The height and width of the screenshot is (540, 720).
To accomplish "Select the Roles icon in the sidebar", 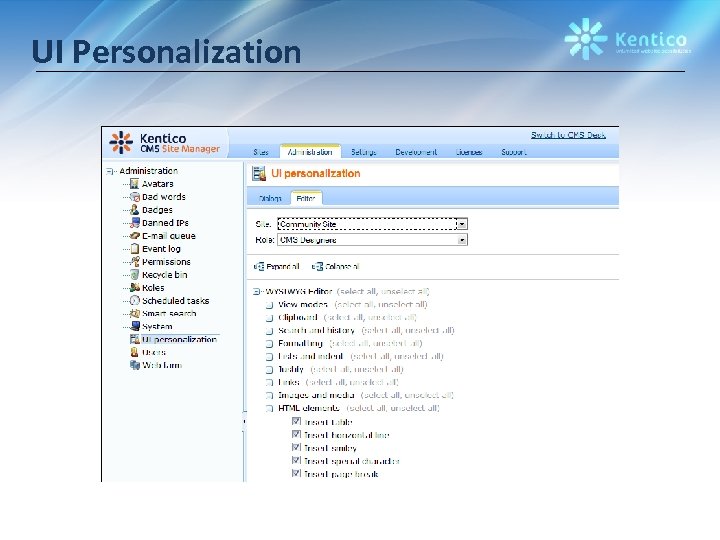I will point(134,287).
